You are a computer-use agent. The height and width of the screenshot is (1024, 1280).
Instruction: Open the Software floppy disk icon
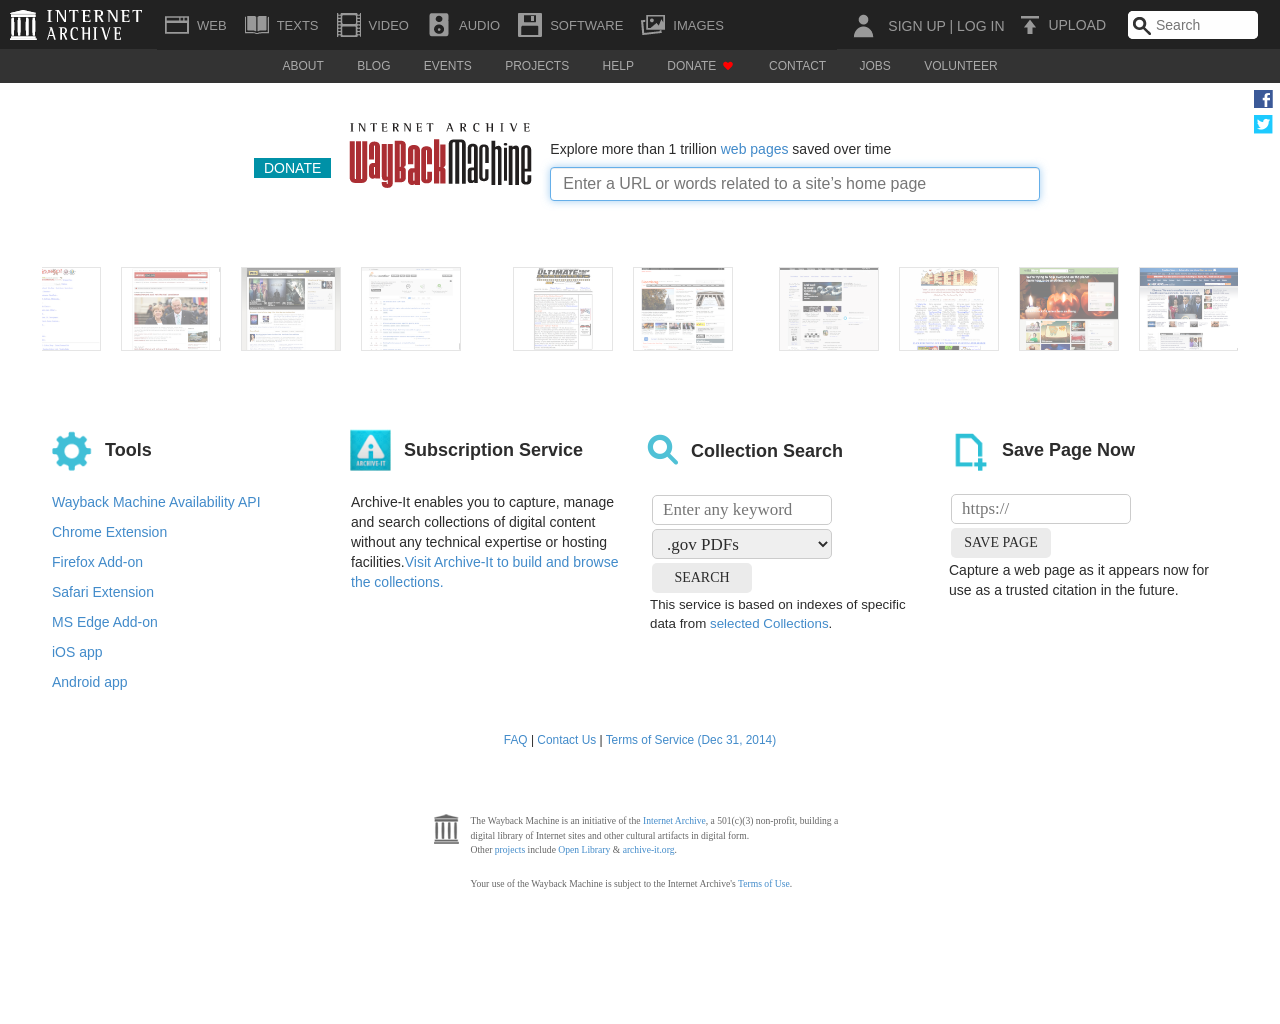(530, 25)
